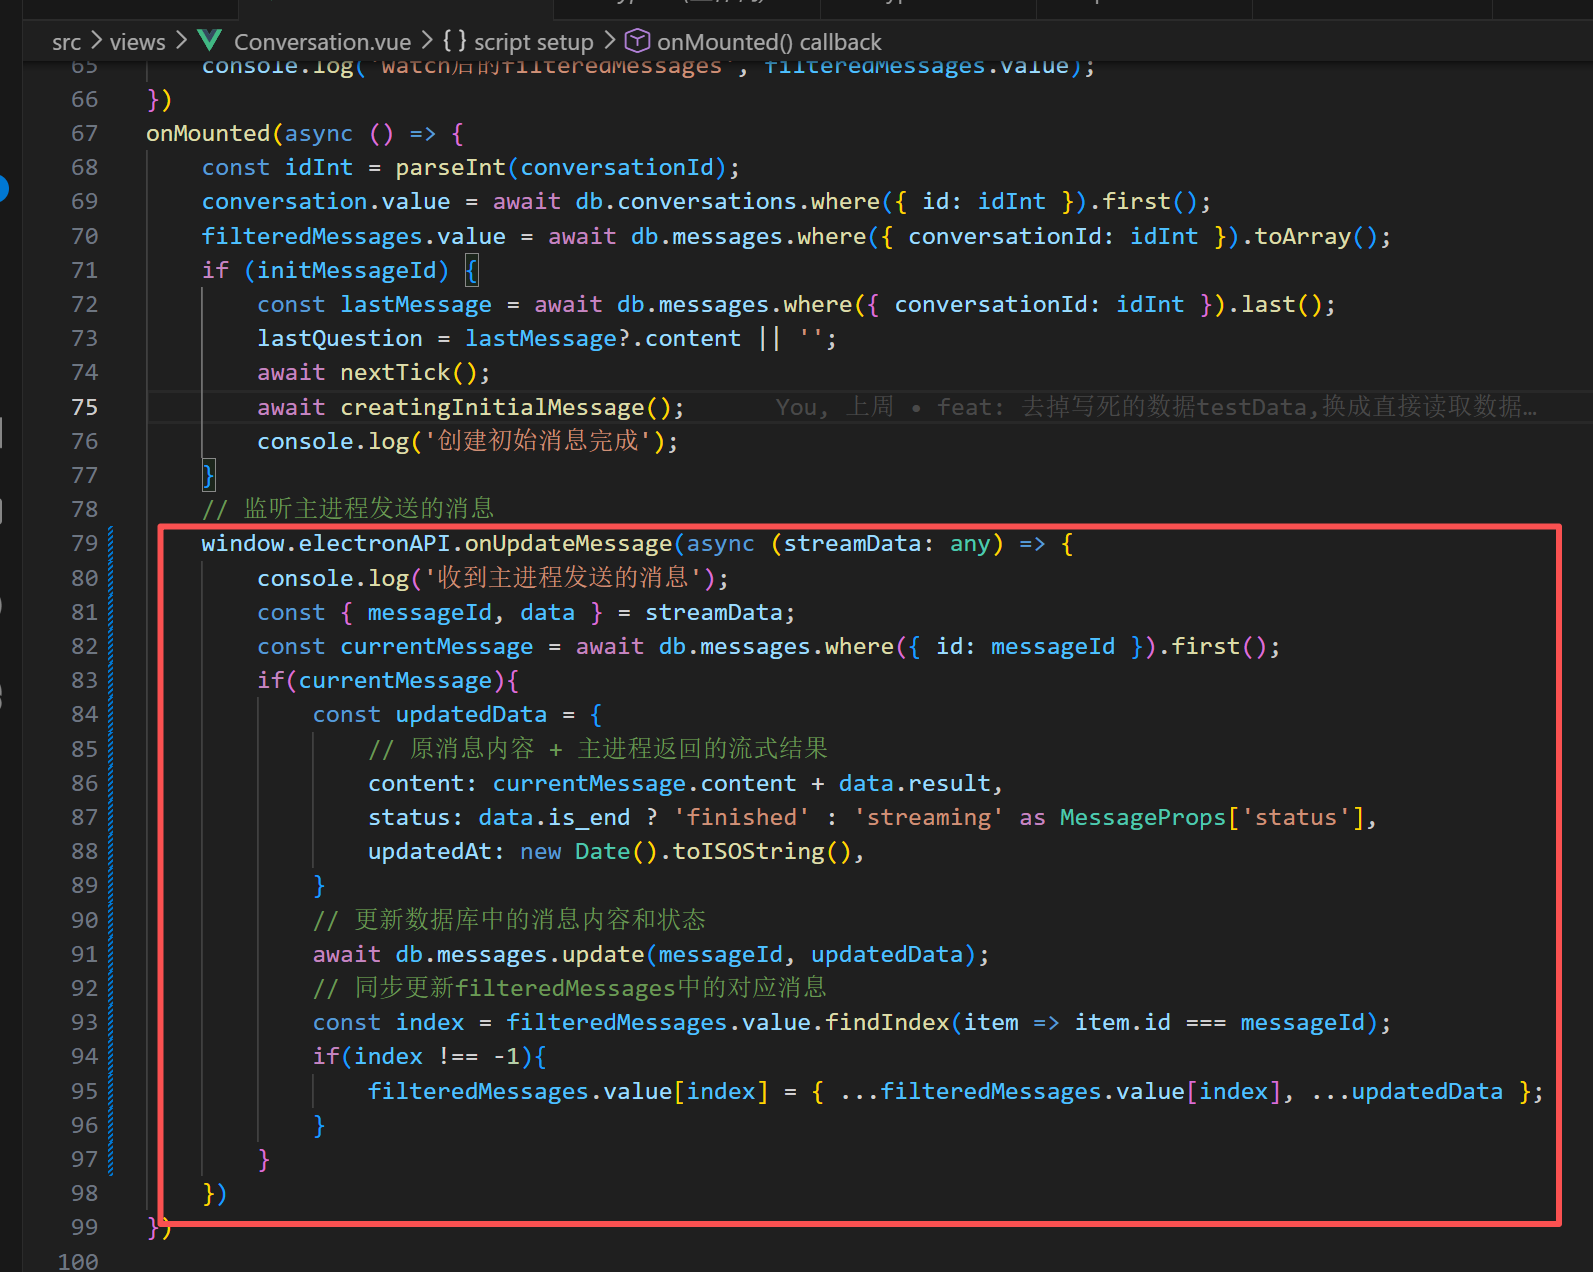Click the arrow separator after src breadcrumb
This screenshot has width=1593, height=1272.
[x=96, y=41]
